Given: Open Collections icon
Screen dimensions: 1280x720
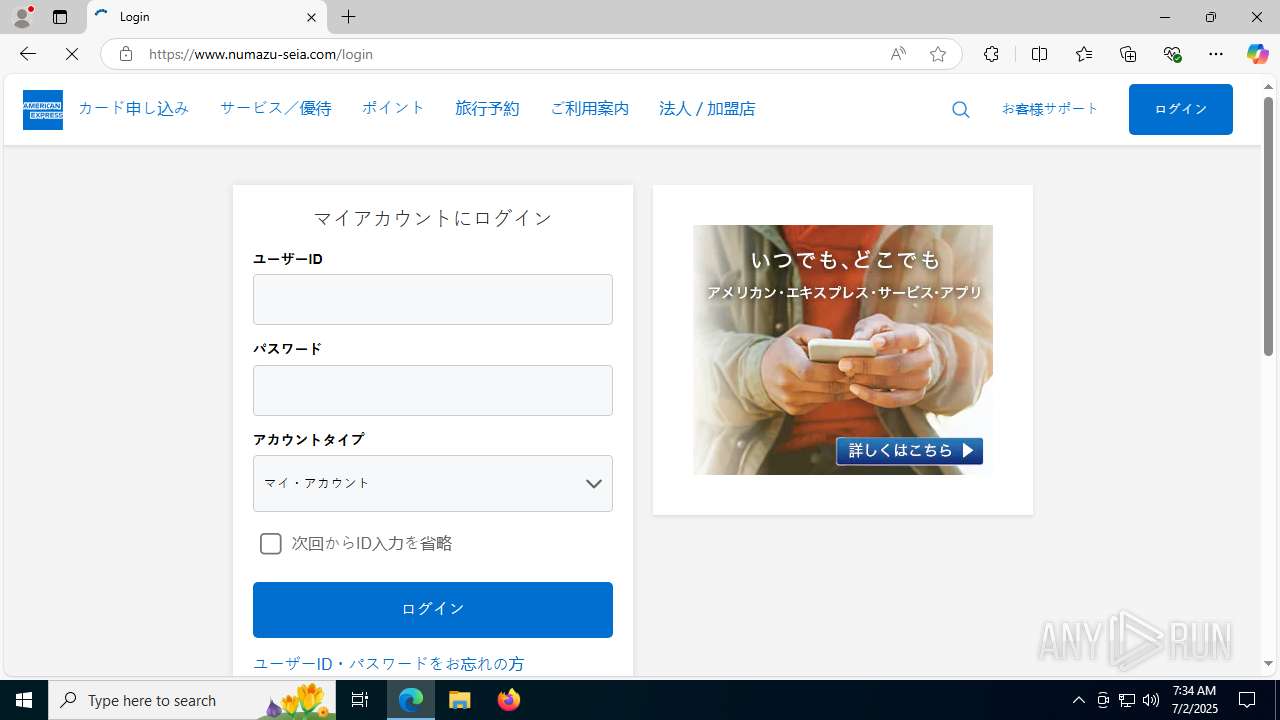Looking at the screenshot, I should [x=1128, y=54].
